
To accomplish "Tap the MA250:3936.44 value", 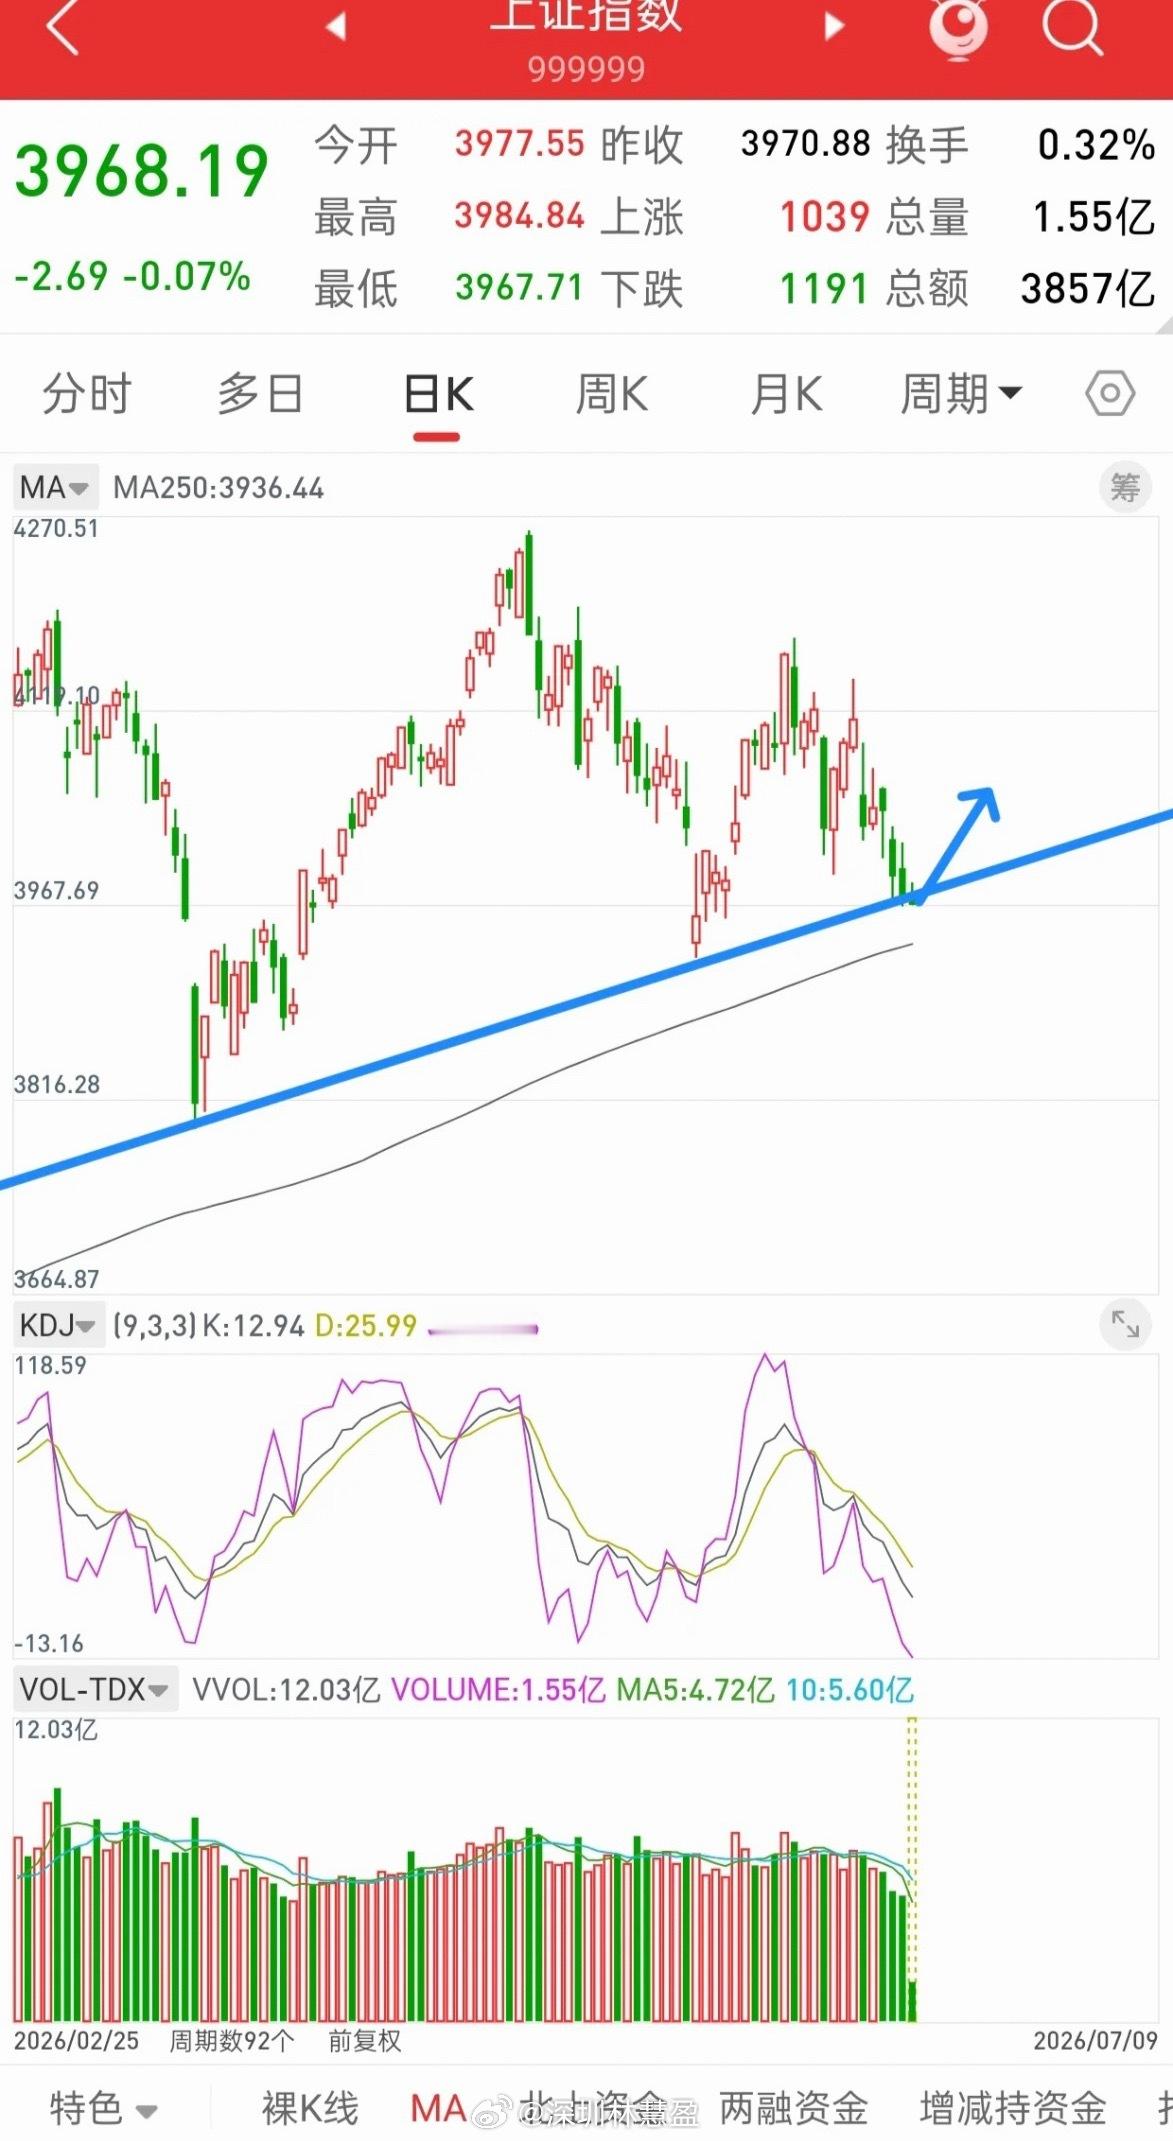I will click(x=218, y=488).
